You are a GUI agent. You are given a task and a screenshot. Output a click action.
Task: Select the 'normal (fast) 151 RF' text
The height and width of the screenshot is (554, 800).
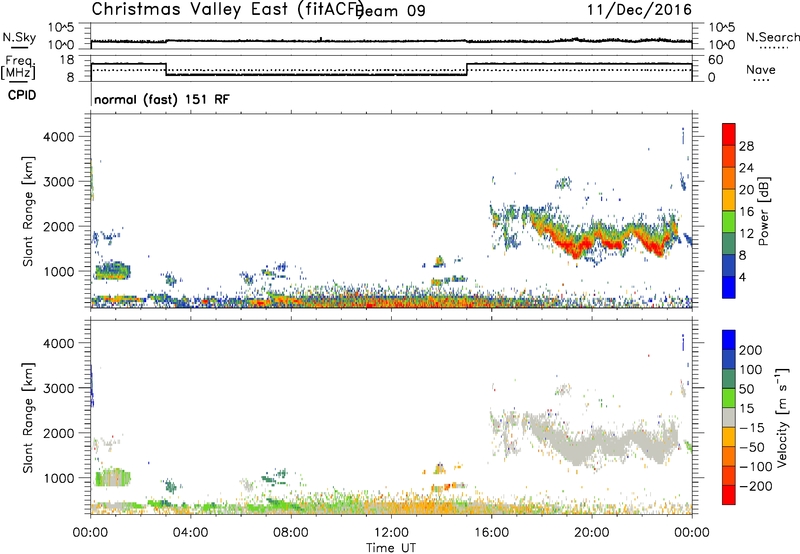(x=162, y=99)
